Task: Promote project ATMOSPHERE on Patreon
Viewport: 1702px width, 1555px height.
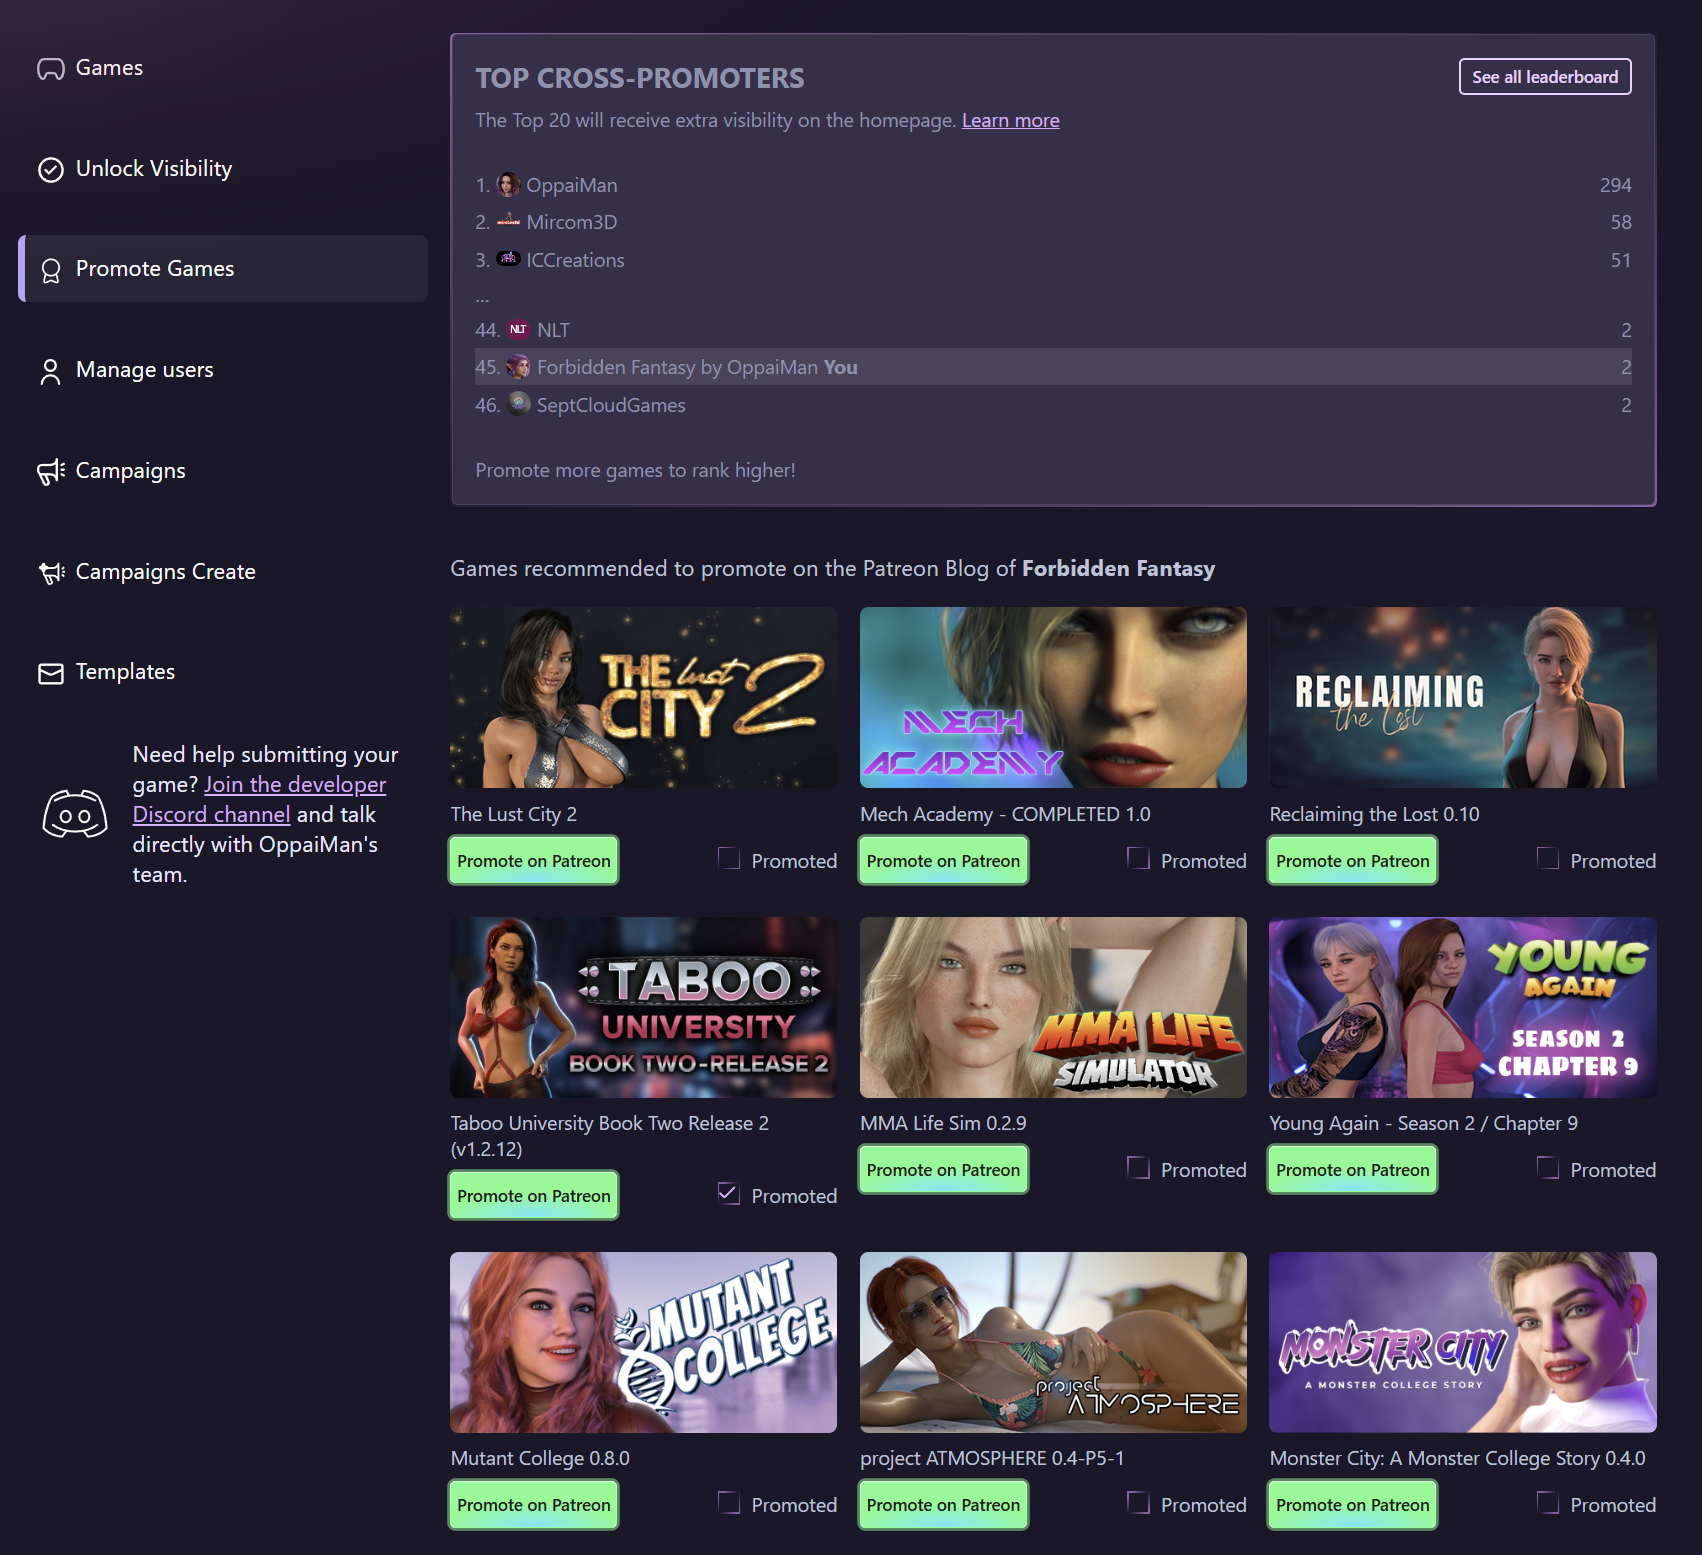Action: 943,1505
